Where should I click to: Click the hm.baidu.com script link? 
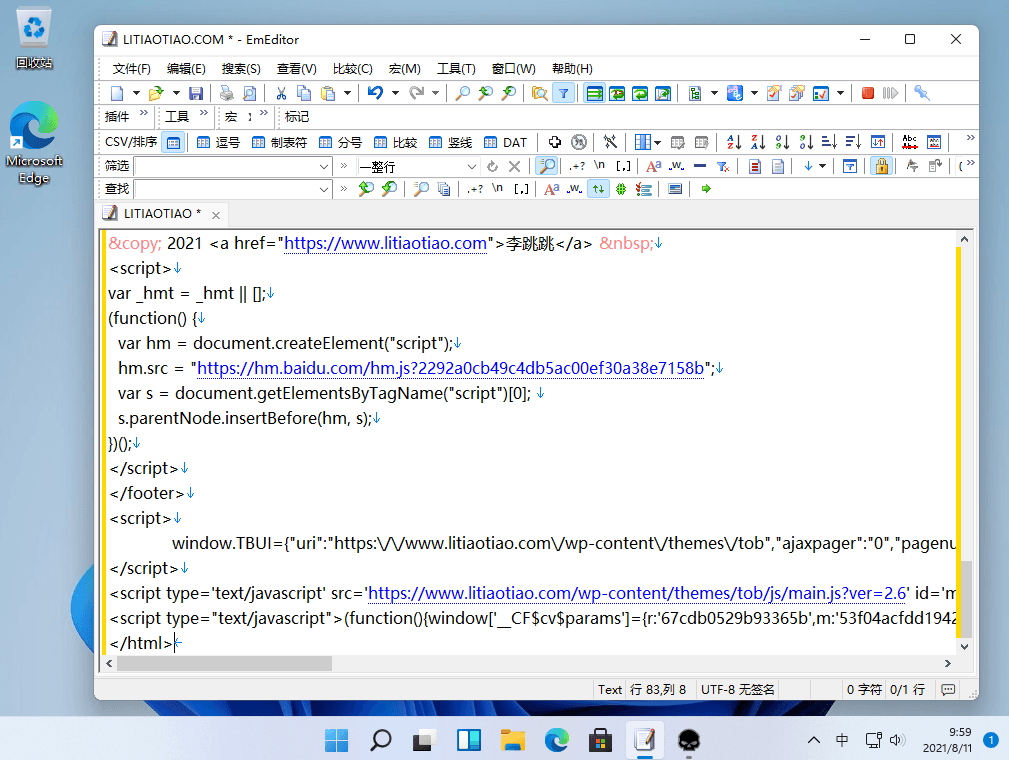pyautogui.click(x=450, y=368)
